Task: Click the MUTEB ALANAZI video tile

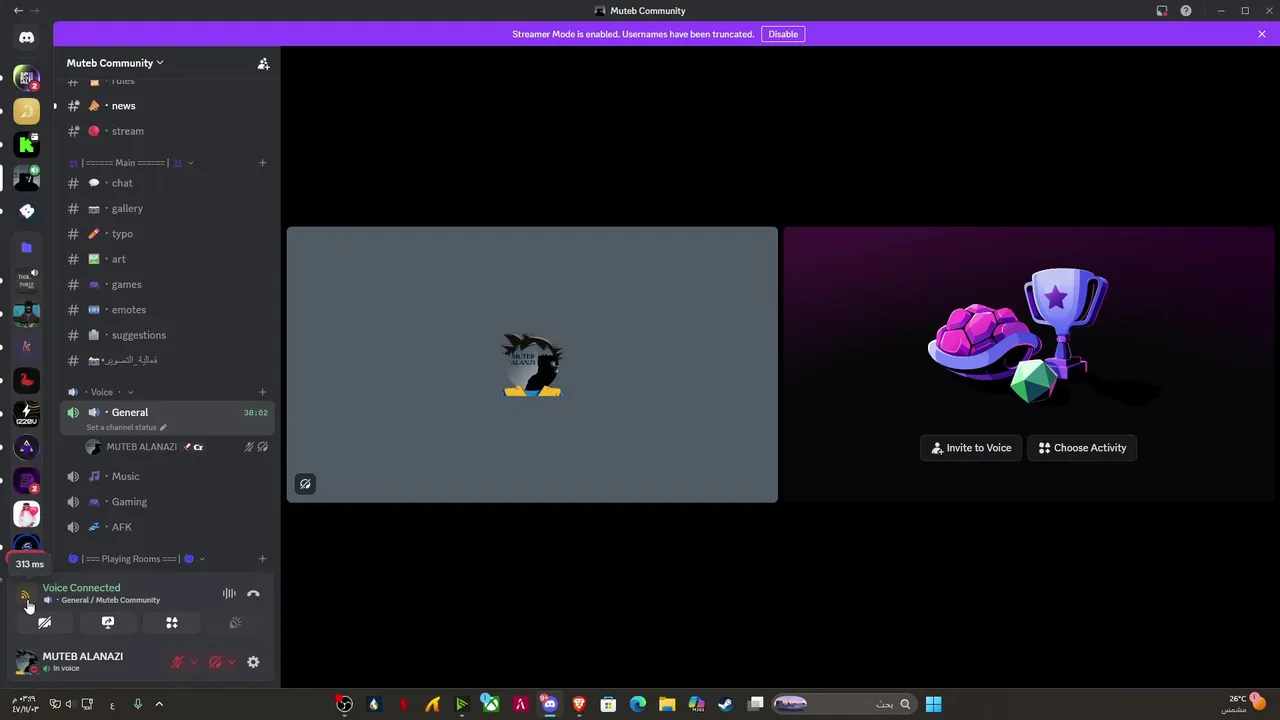Action: click(532, 365)
